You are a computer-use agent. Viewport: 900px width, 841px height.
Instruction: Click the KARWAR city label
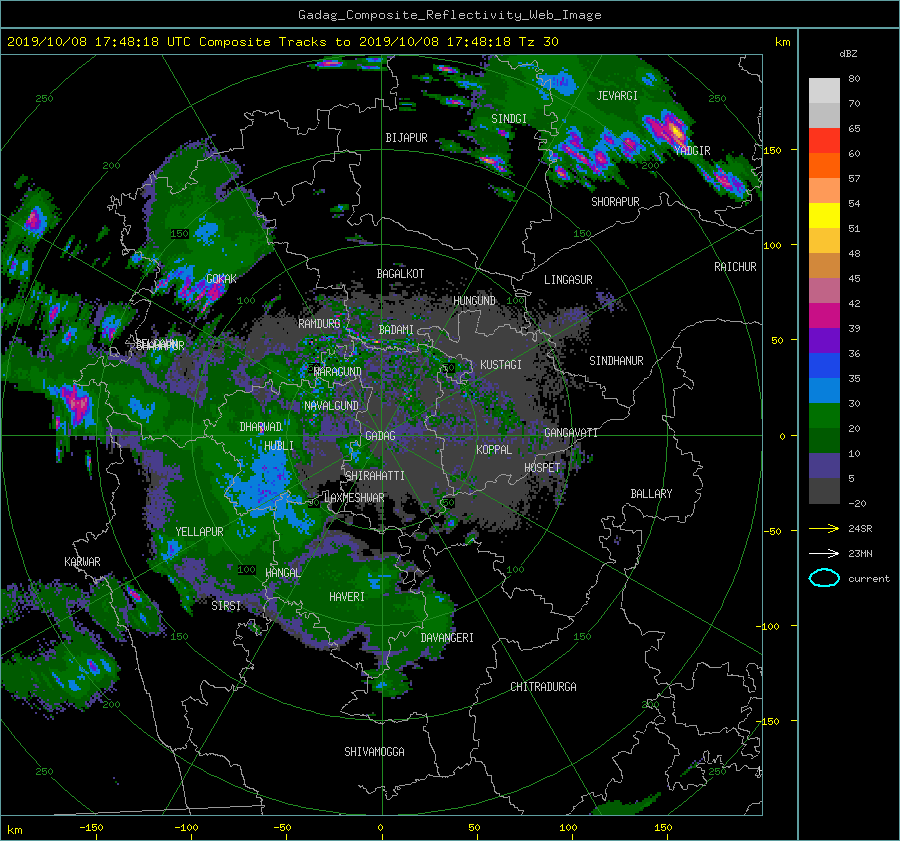point(82,562)
